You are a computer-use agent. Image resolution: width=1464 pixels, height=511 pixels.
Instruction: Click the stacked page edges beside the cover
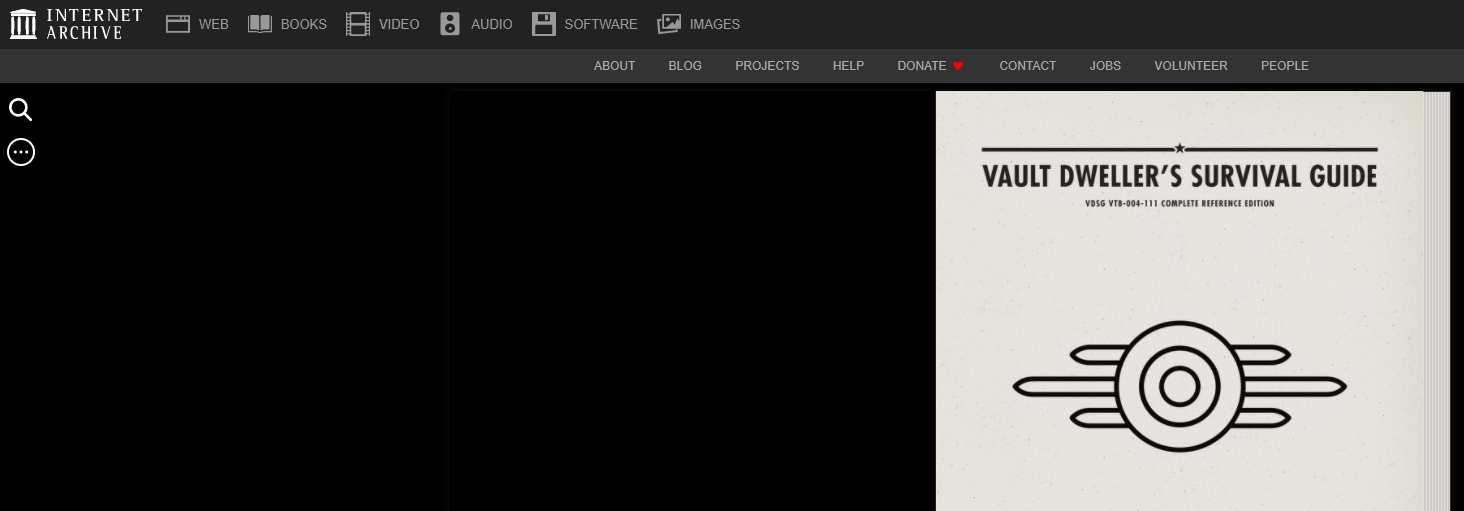click(1437, 301)
